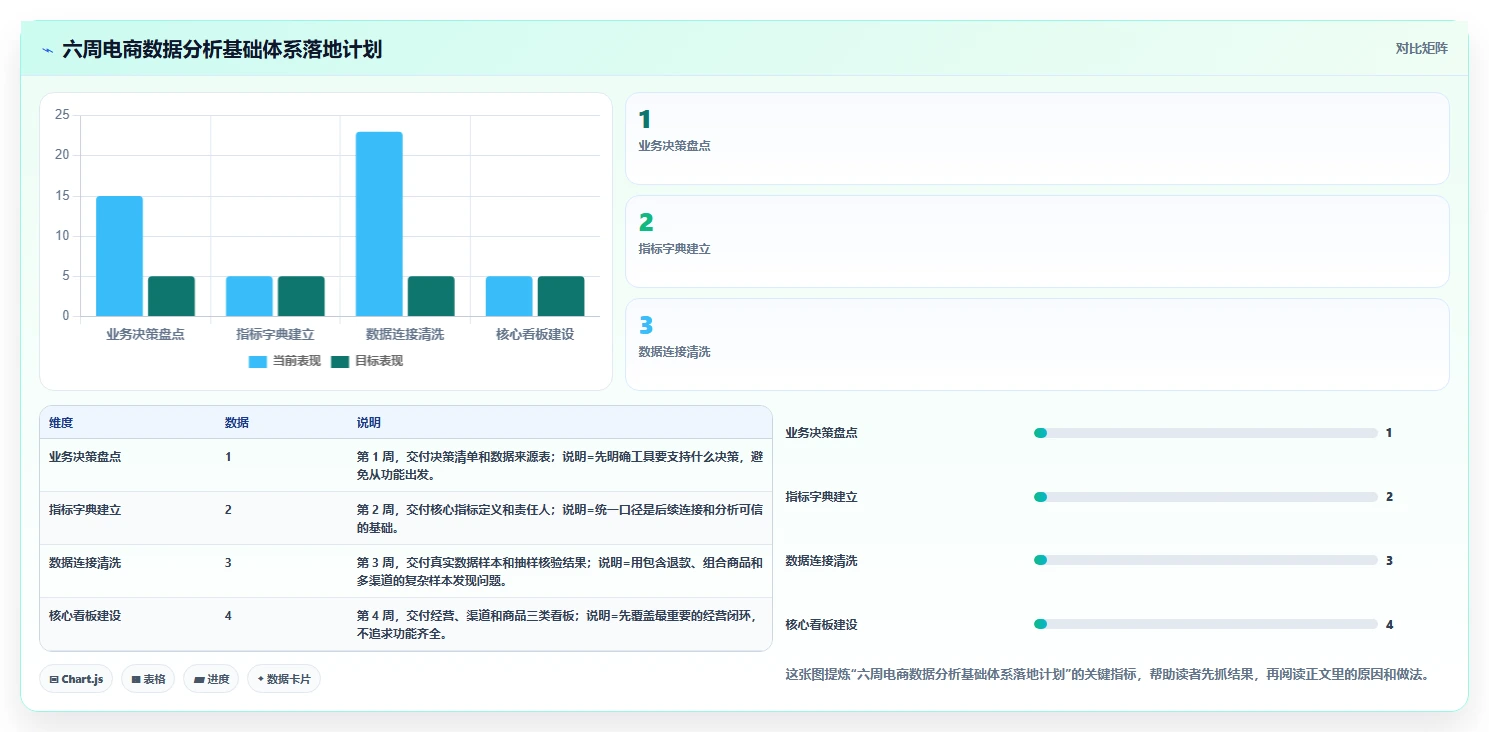1489x732 pixels.
Task: Click table cell 数据连接清洗 in third row
Action: click(x=85, y=562)
